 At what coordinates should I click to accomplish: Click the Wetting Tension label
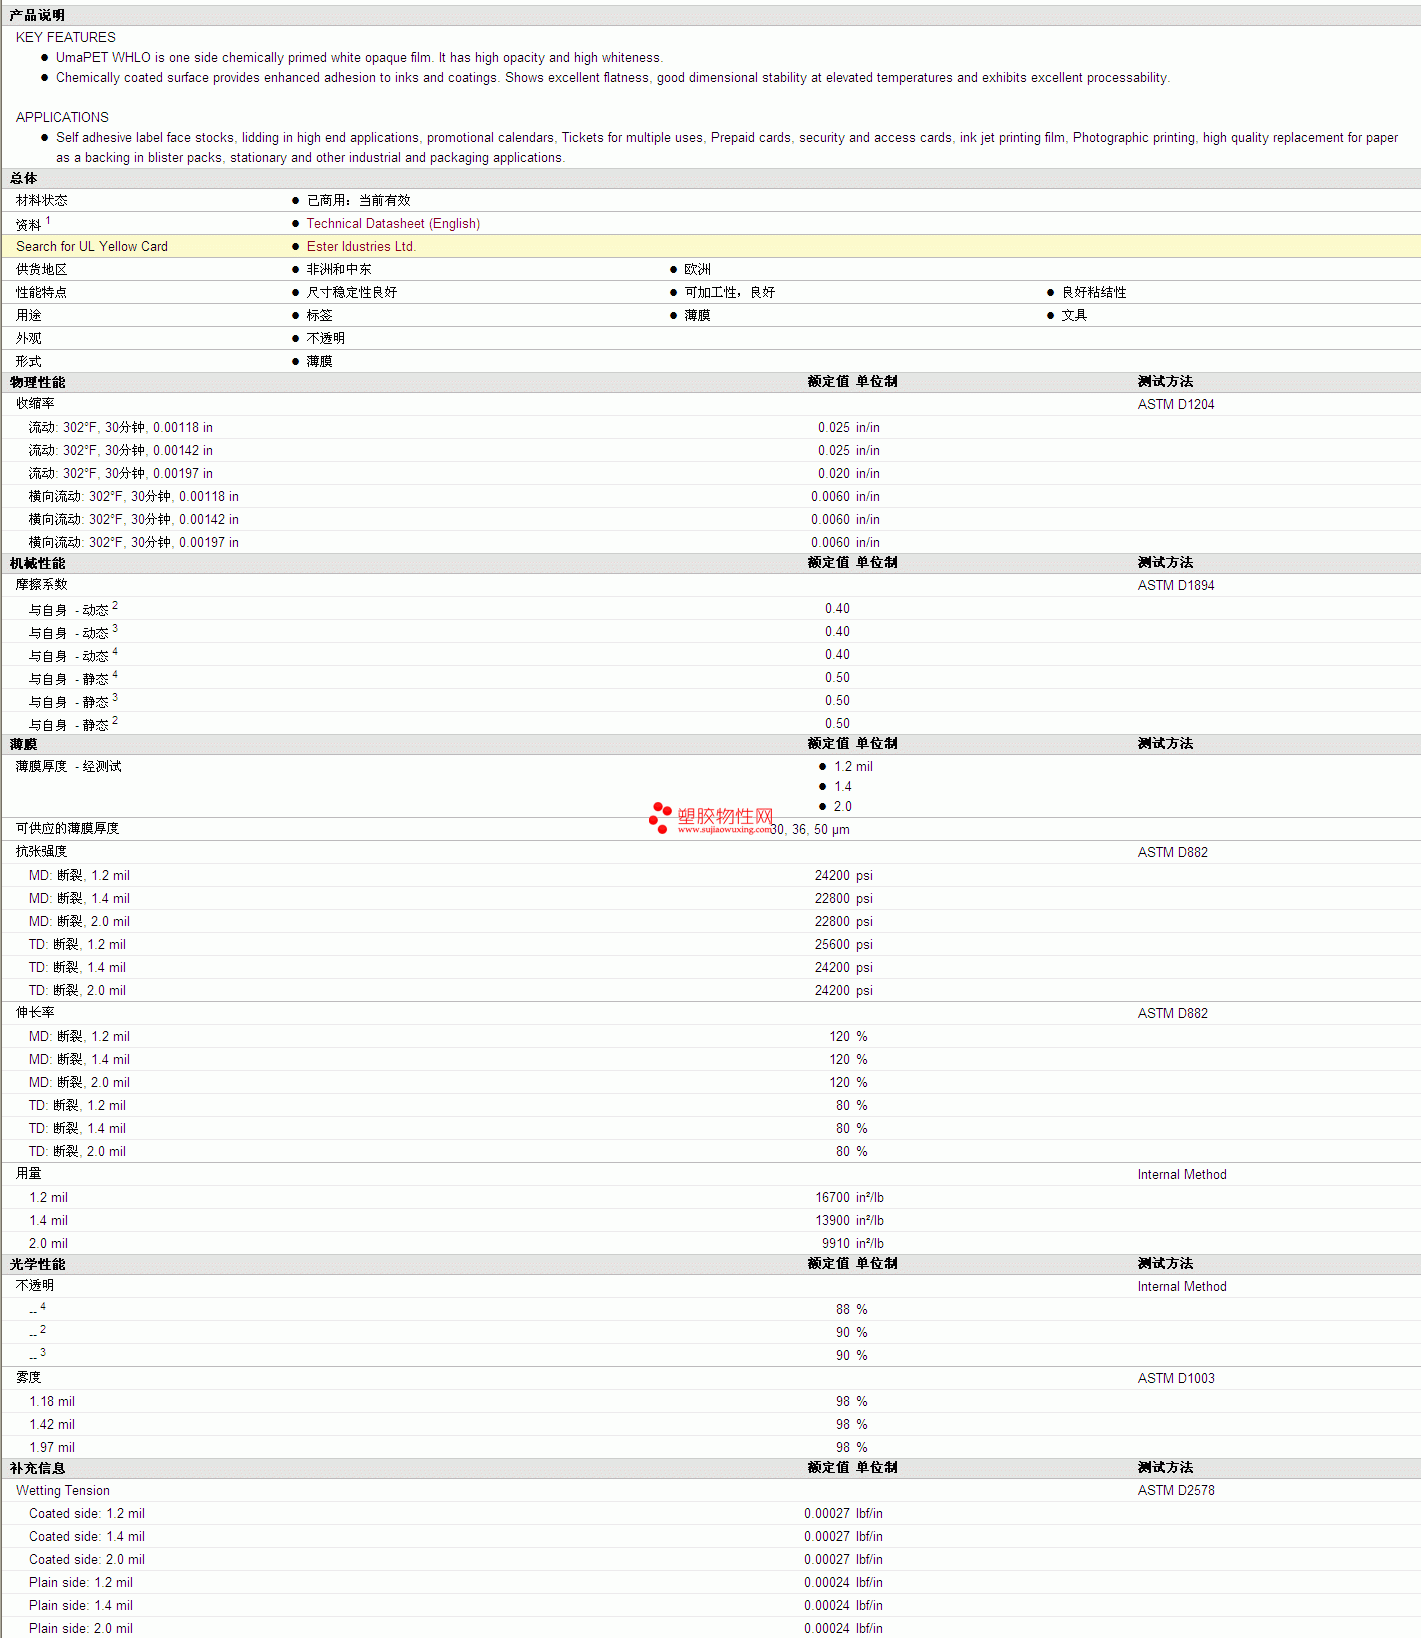click(63, 1491)
